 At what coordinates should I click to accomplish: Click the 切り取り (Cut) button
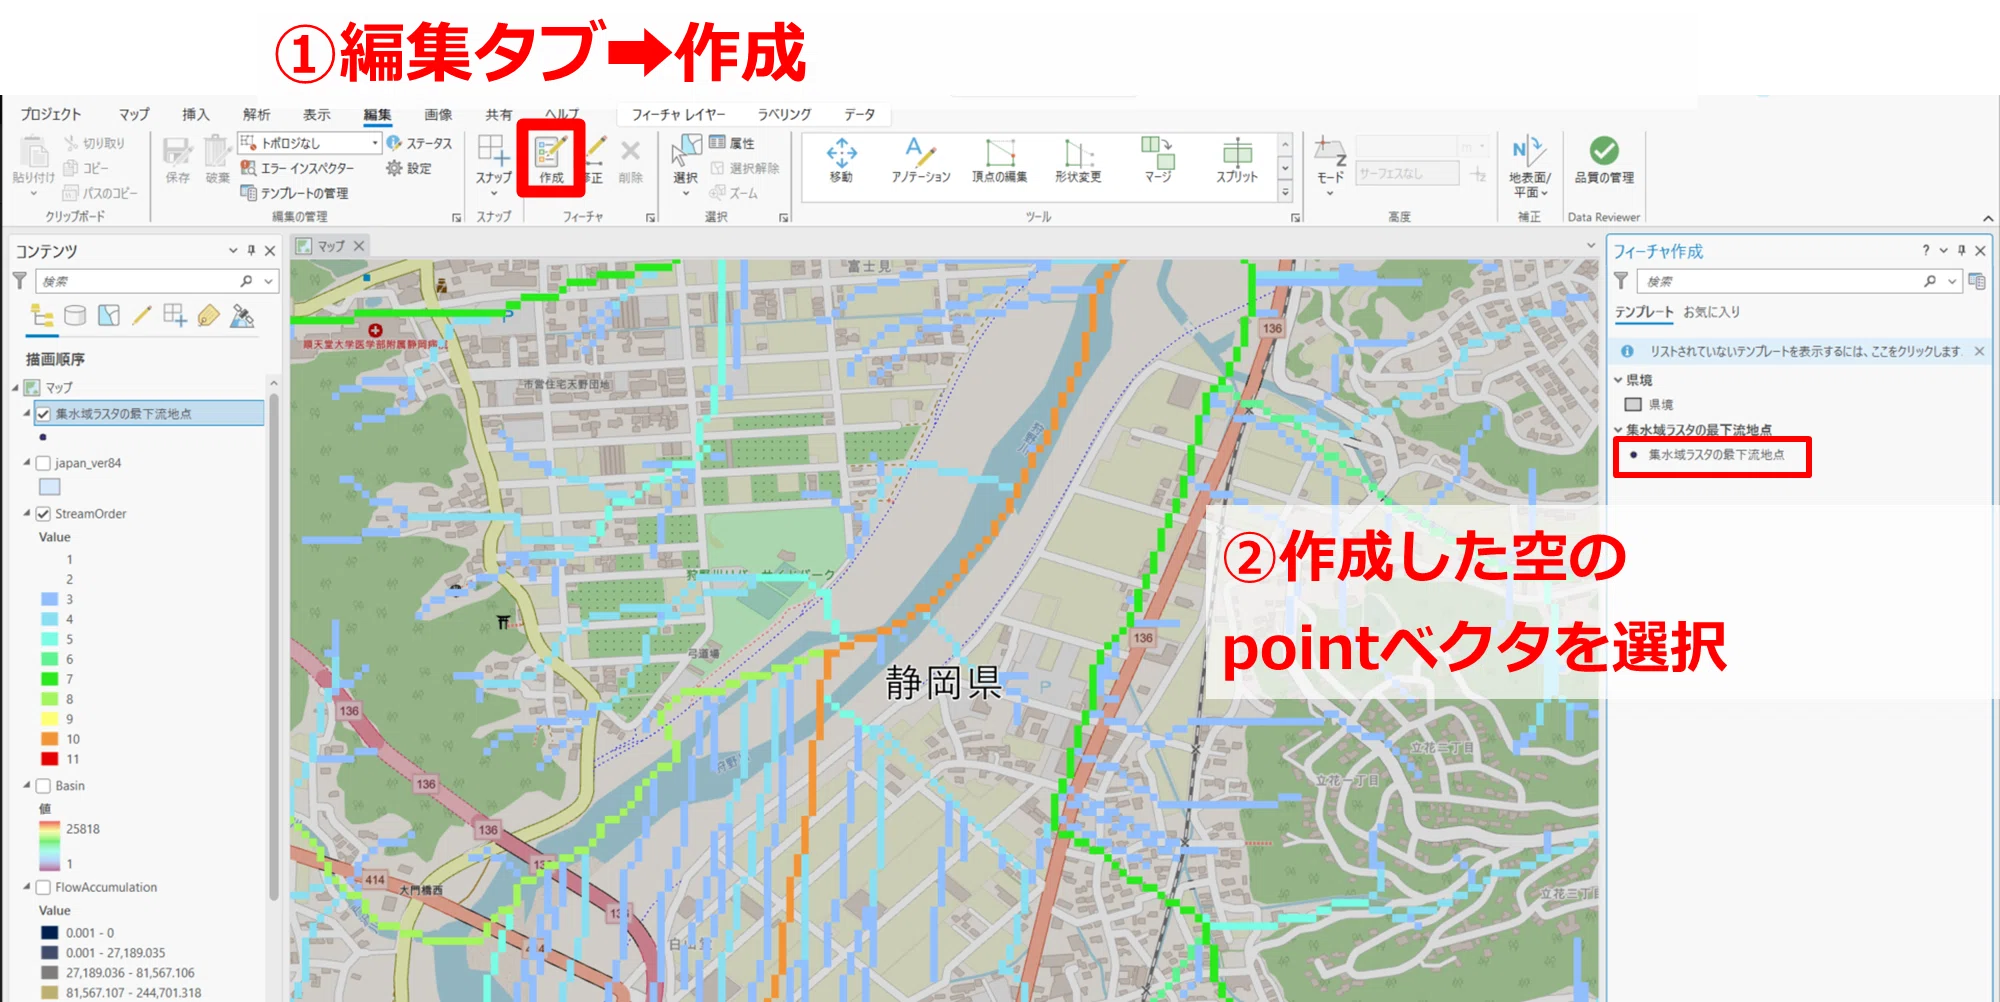(x=95, y=144)
